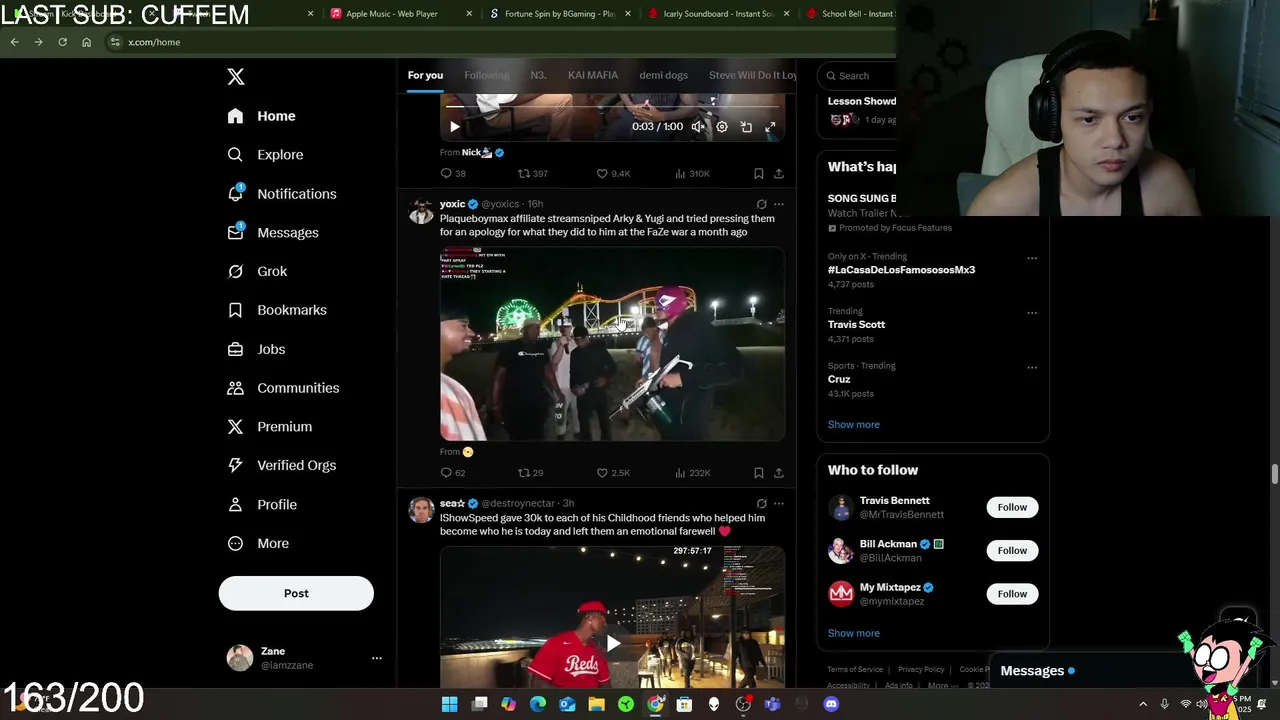Reply to the Nick post with 38 replies
The image size is (1280, 720).
coord(453,174)
